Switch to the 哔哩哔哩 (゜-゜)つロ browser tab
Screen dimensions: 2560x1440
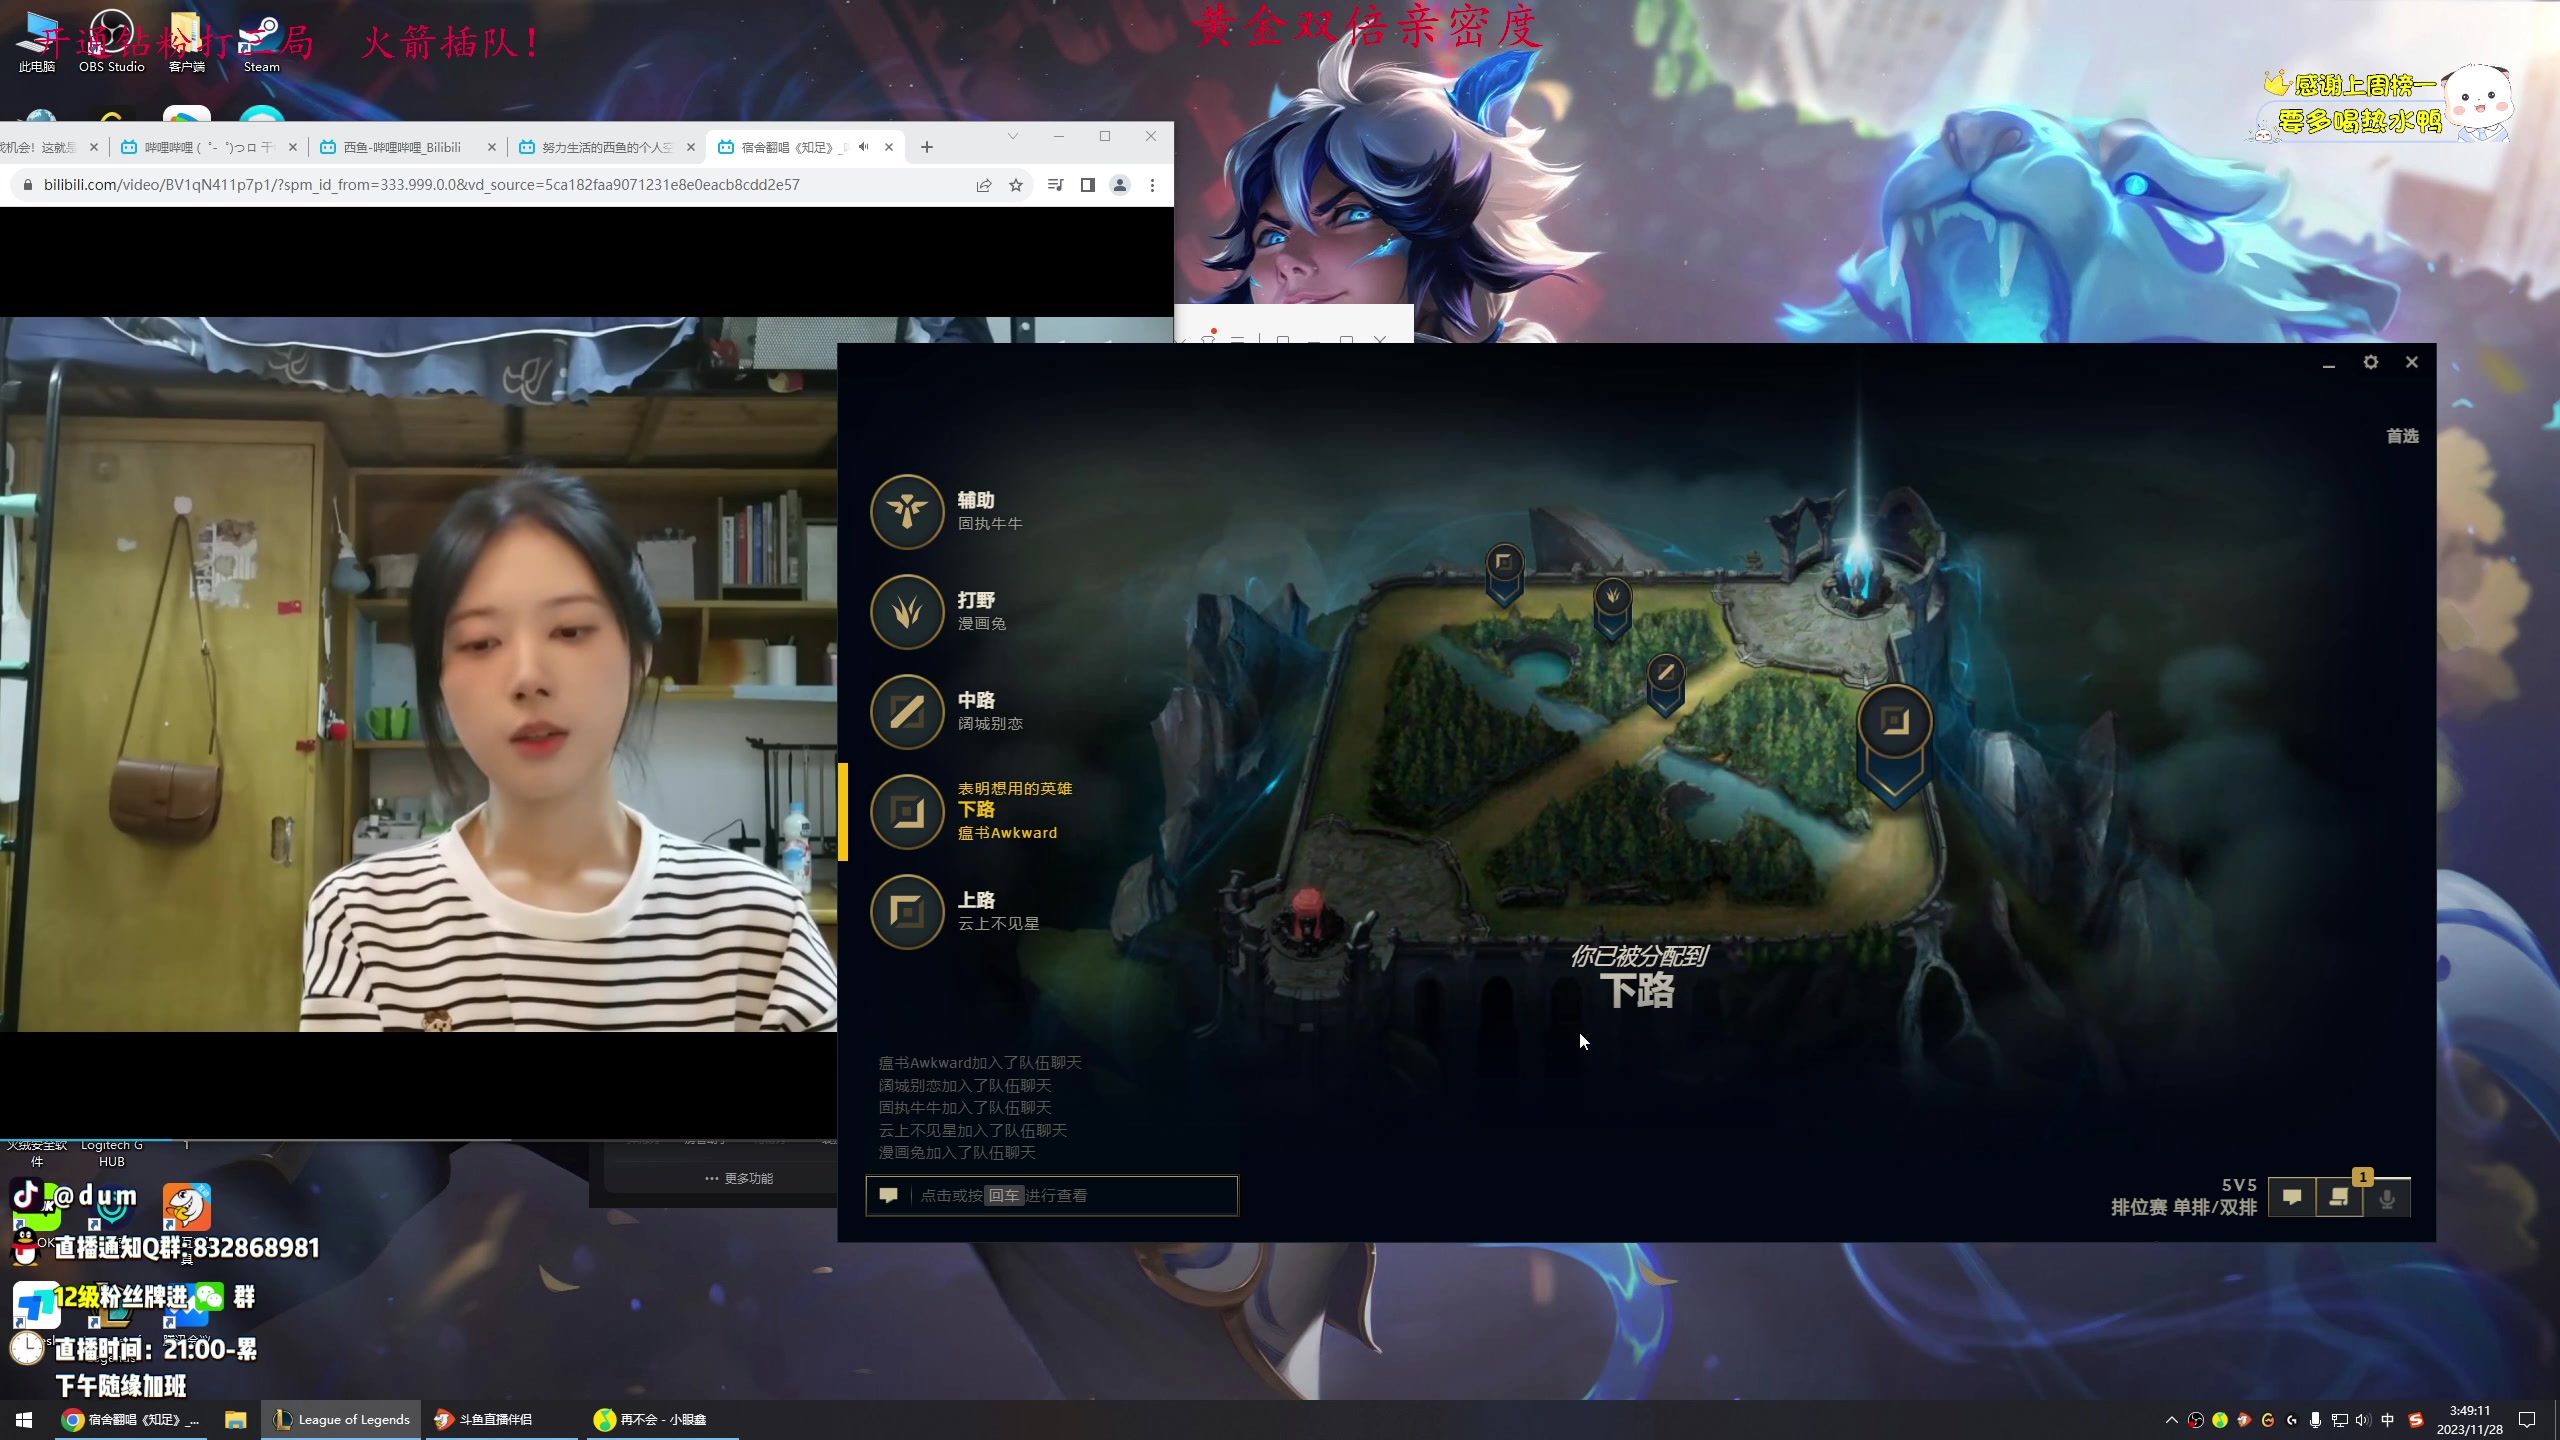(x=208, y=147)
